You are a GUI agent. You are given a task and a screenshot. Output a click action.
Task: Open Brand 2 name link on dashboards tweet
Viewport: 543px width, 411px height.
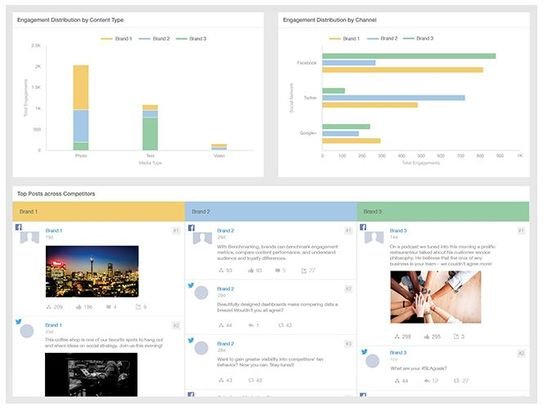coord(225,289)
